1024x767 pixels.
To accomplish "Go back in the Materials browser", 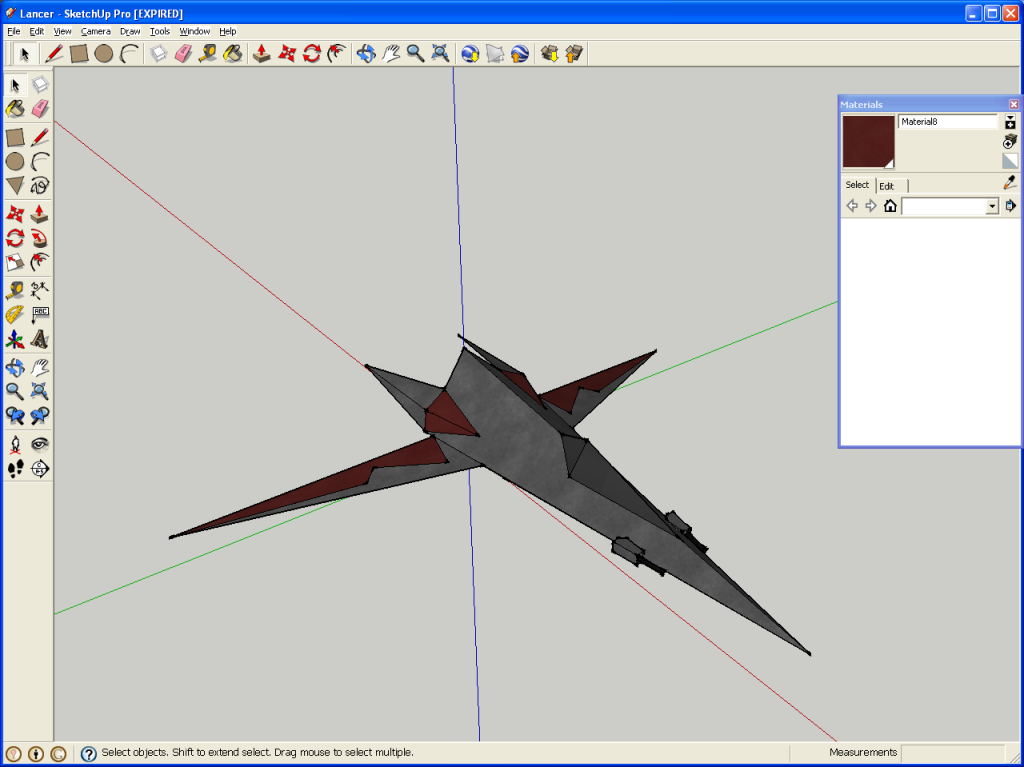I will (852, 206).
